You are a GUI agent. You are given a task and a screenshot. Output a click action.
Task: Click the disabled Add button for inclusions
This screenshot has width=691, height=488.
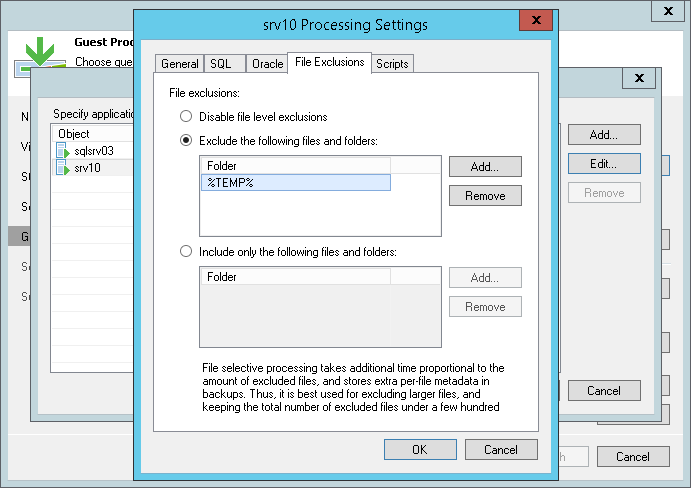point(485,278)
